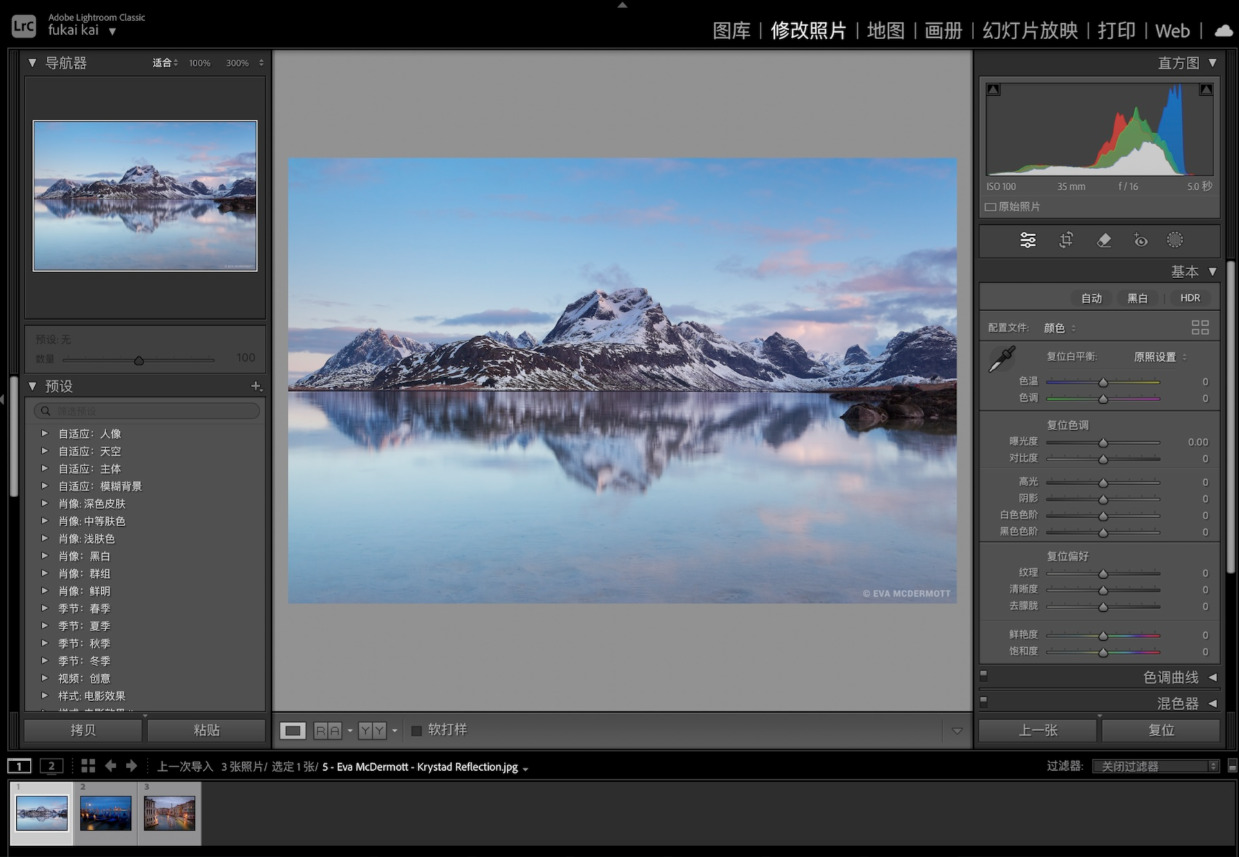Click the preset search input field

coord(146,411)
